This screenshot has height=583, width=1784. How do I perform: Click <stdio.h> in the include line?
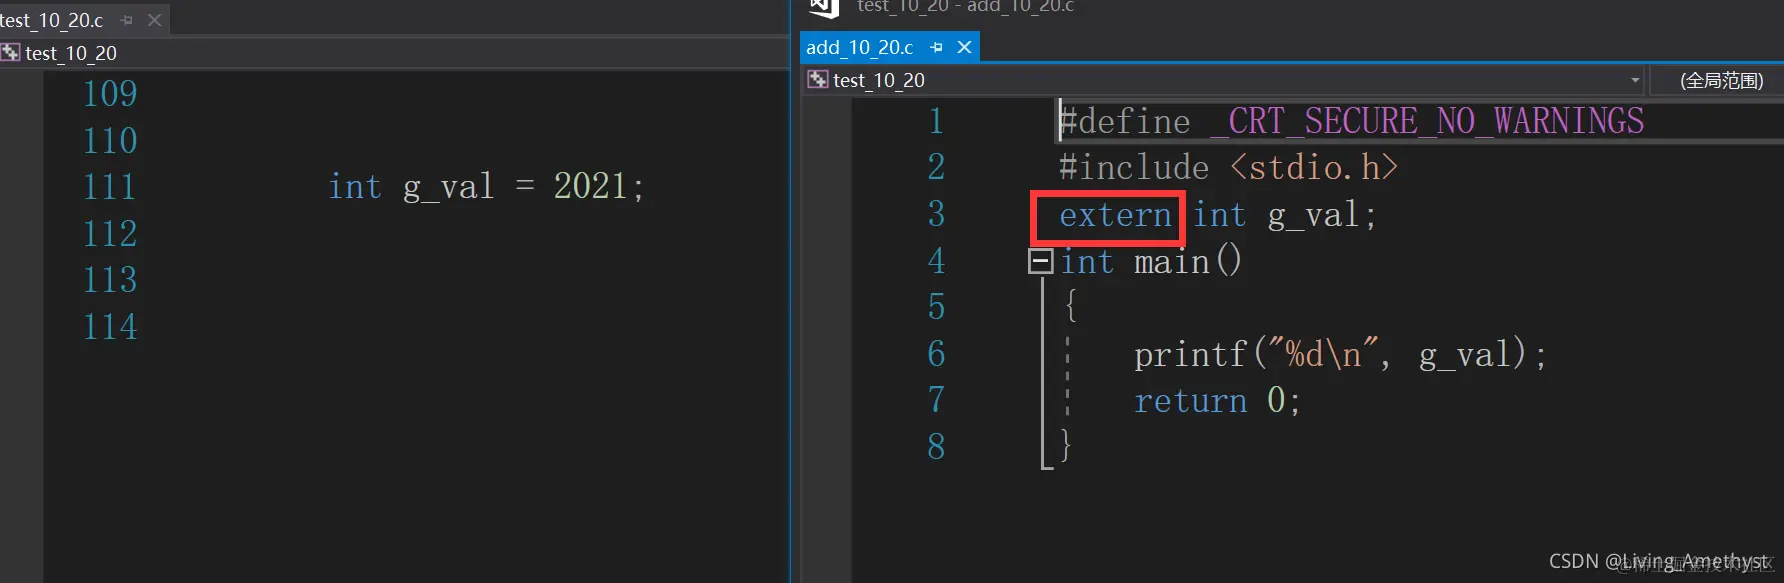pyautogui.click(x=1314, y=167)
